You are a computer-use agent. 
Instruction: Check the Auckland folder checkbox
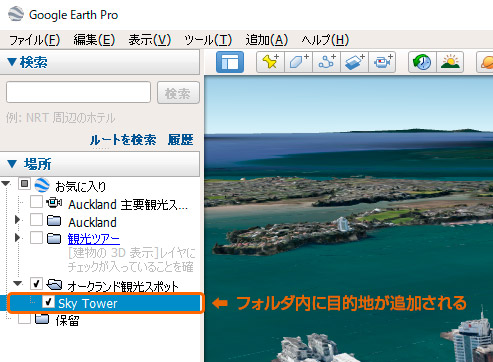[36, 220]
